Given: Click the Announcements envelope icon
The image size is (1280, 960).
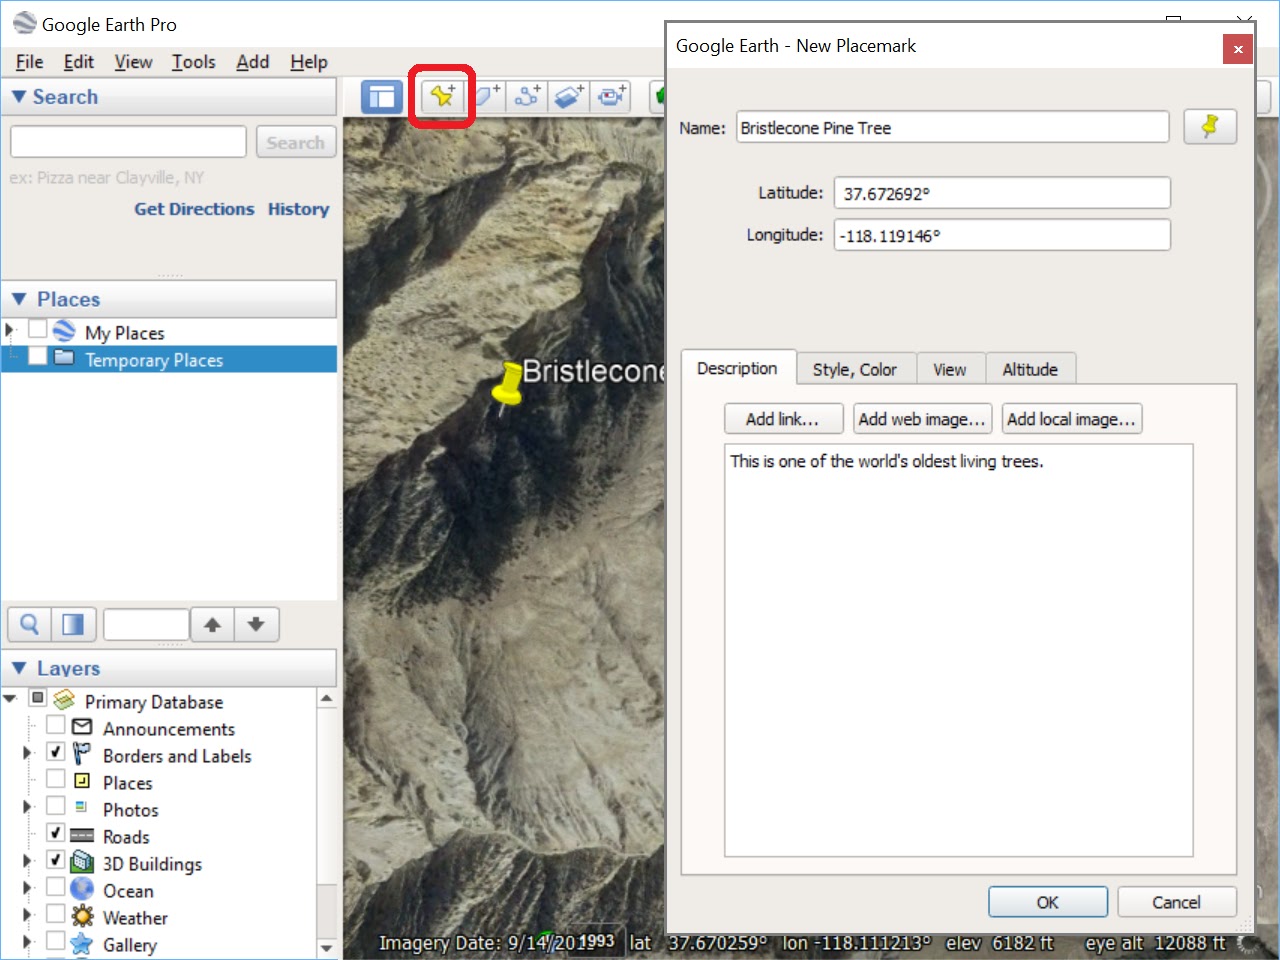Looking at the screenshot, I should [82, 727].
